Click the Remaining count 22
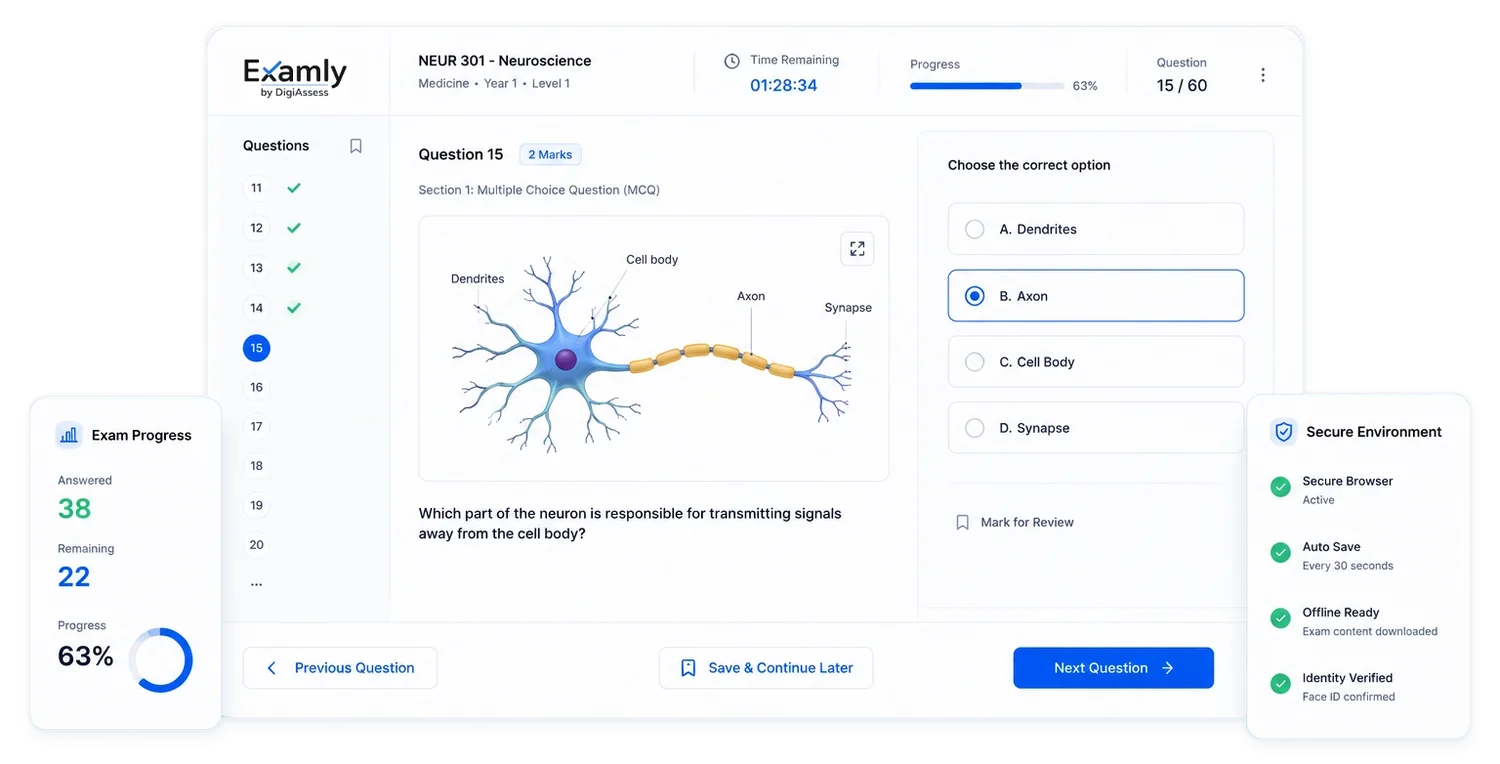 tap(74, 577)
